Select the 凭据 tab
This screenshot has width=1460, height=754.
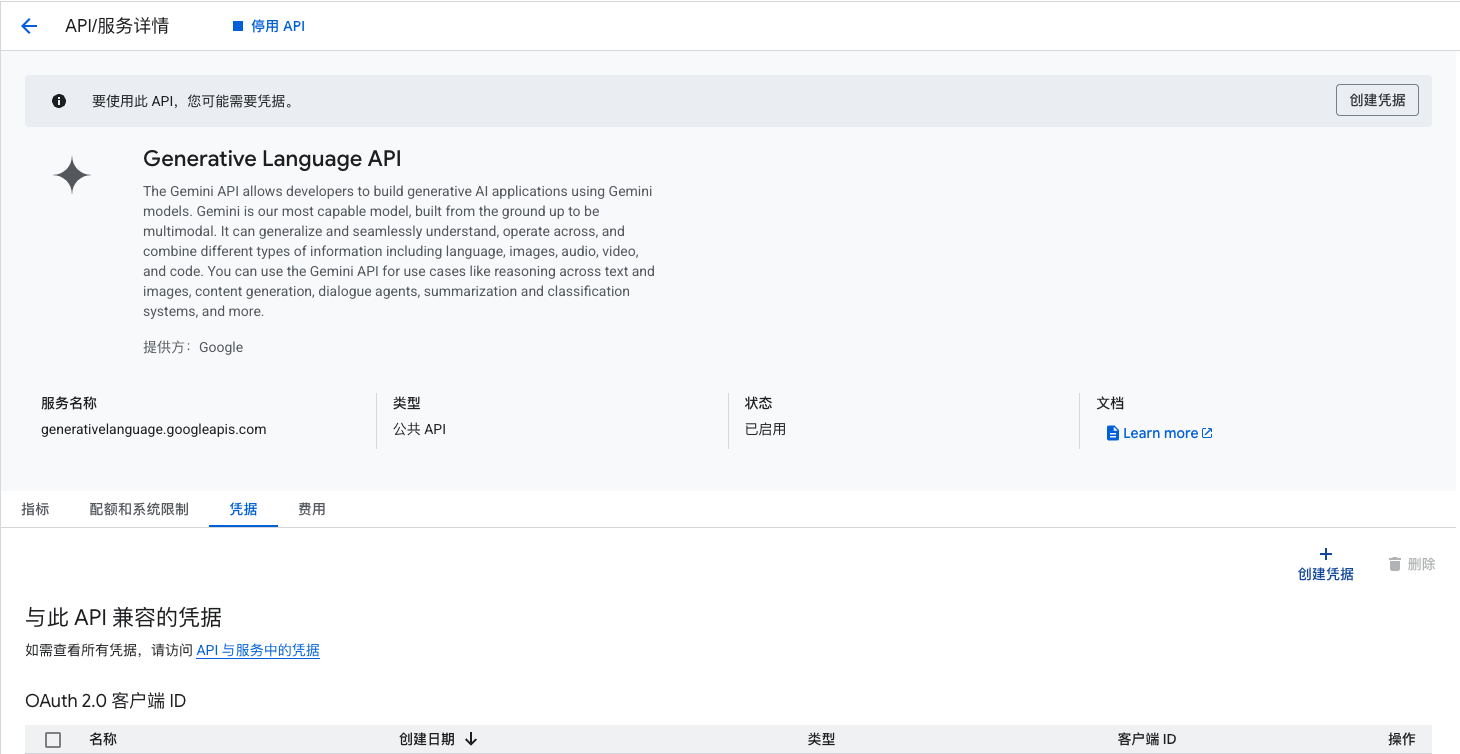(x=243, y=509)
